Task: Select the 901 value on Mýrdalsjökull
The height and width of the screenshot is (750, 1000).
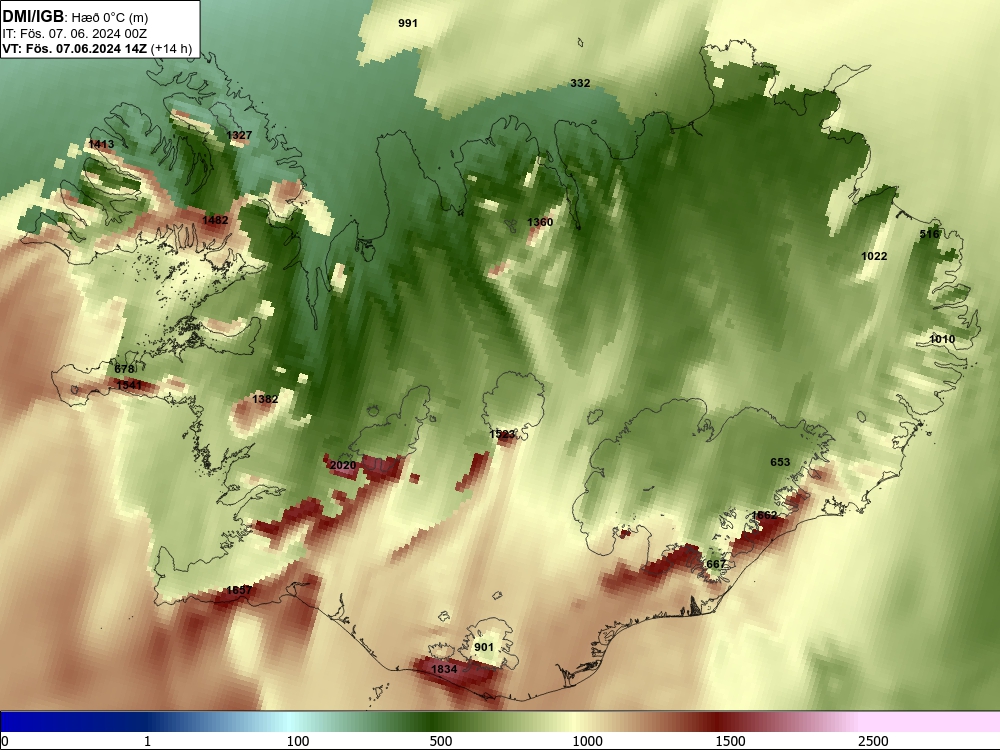Action: click(x=484, y=647)
